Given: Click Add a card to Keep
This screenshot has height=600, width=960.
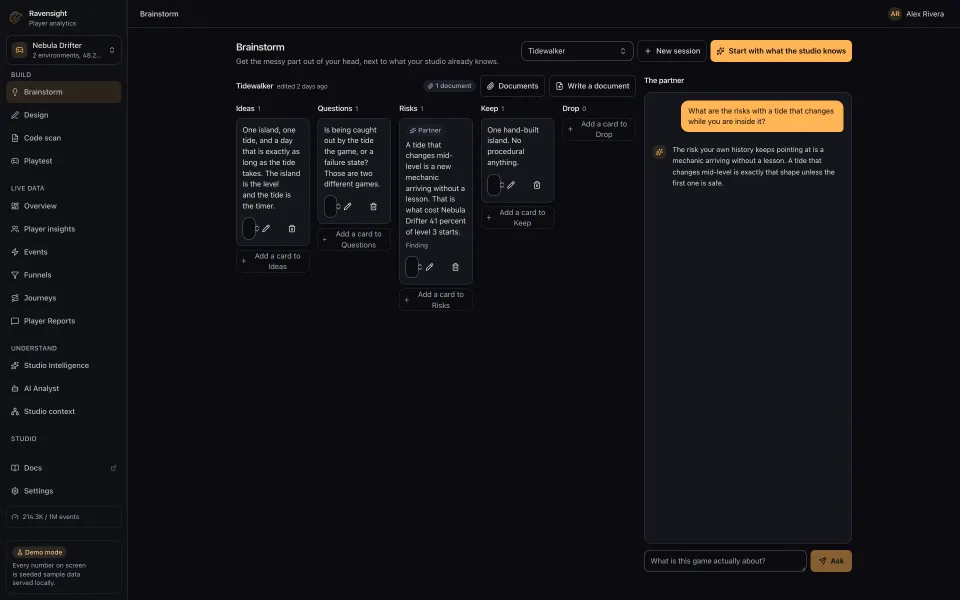Looking at the screenshot, I should 517,218.
